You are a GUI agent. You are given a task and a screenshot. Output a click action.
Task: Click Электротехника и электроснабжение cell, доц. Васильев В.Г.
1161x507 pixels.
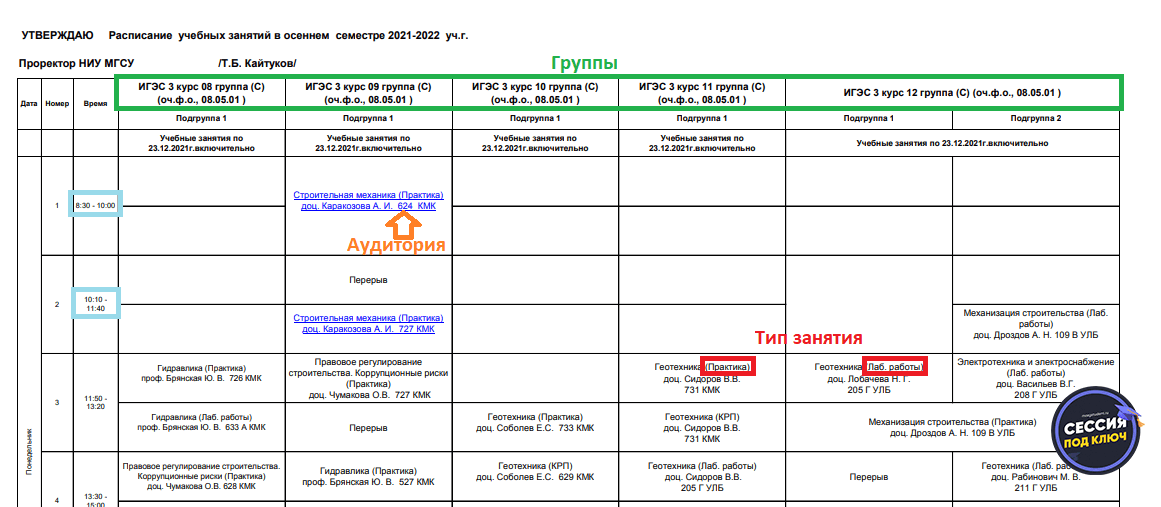pos(1036,378)
